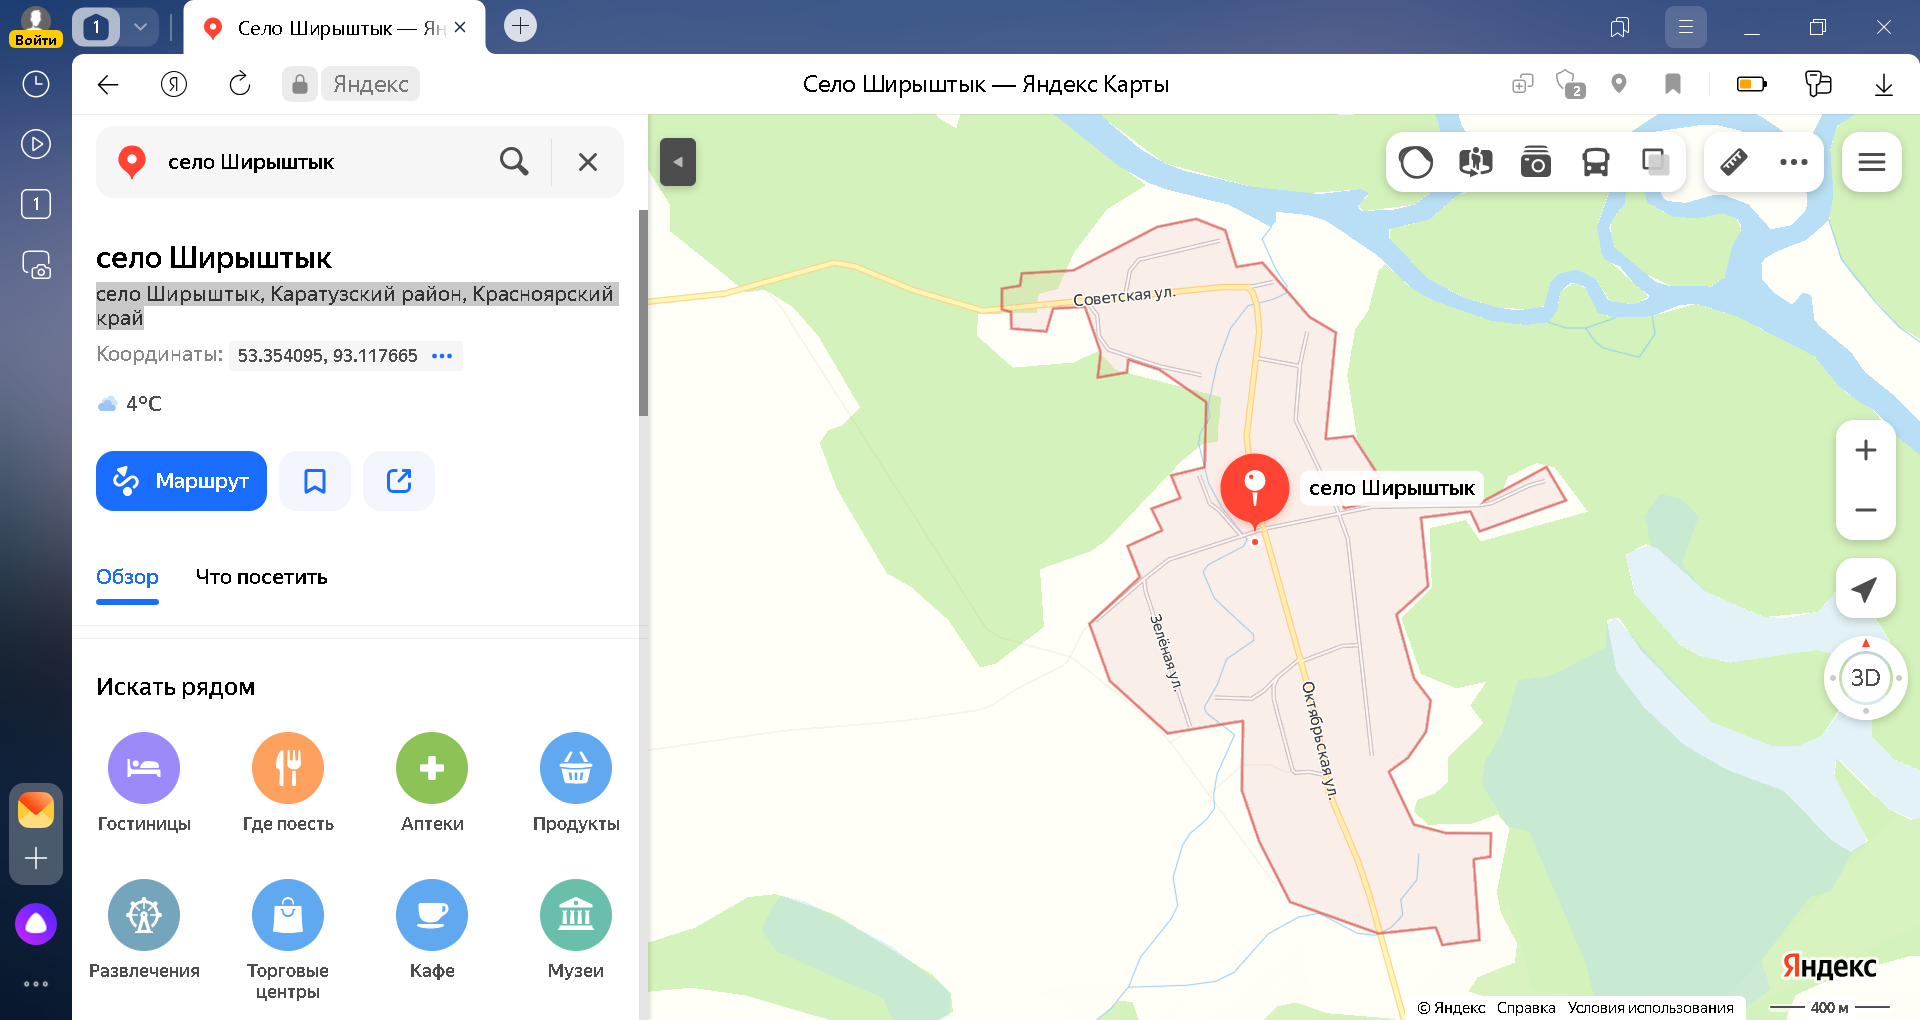Select the Обзор tab
The height and width of the screenshot is (1020, 1920).
coord(127,577)
